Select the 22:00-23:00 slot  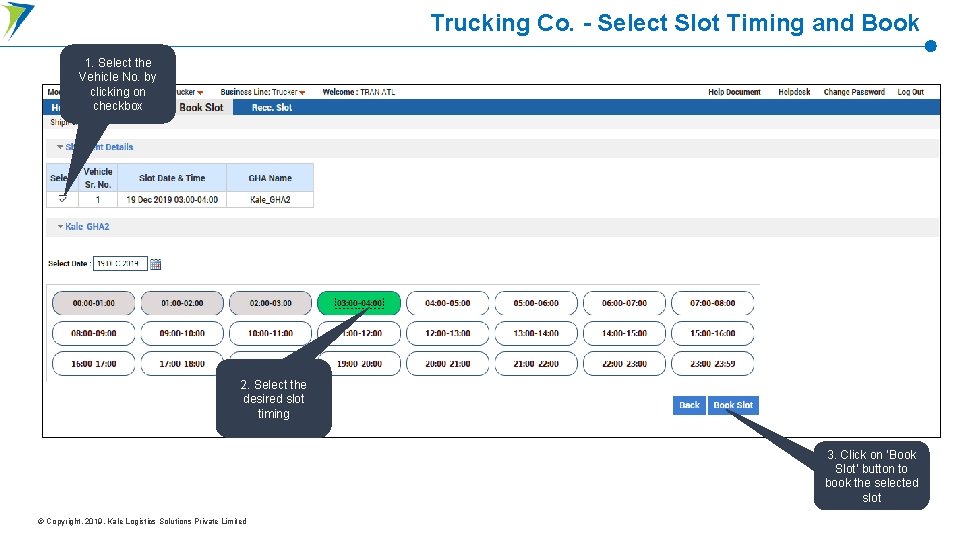(624, 364)
